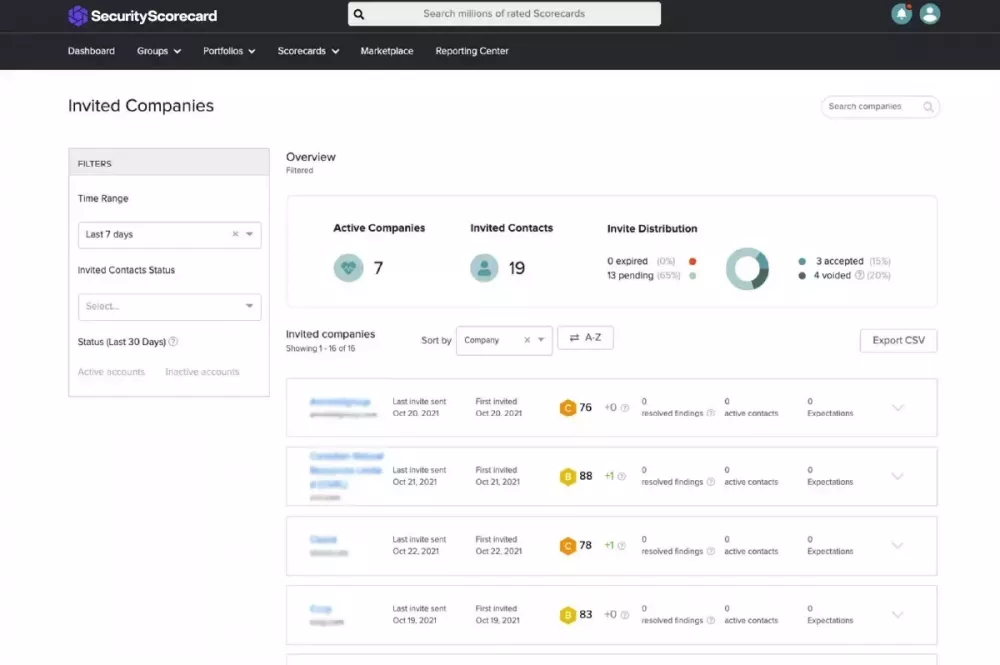The height and width of the screenshot is (665, 1000).
Task: Click the Invite Distribution donut chart
Action: point(747,268)
